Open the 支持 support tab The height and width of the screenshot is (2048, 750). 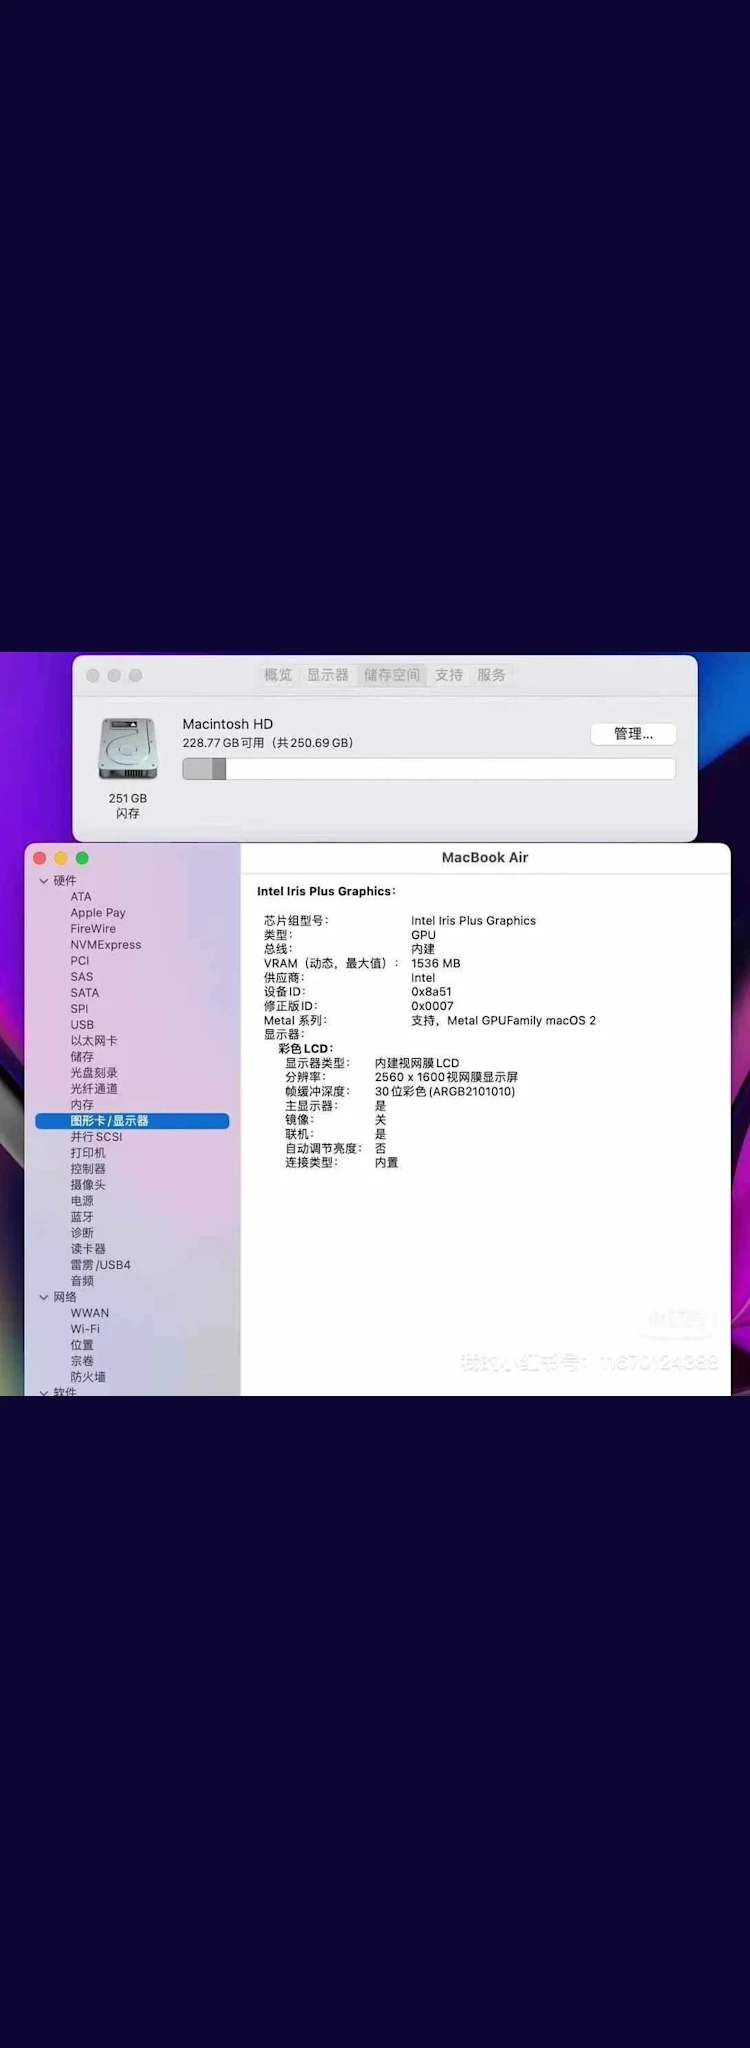[x=449, y=675]
